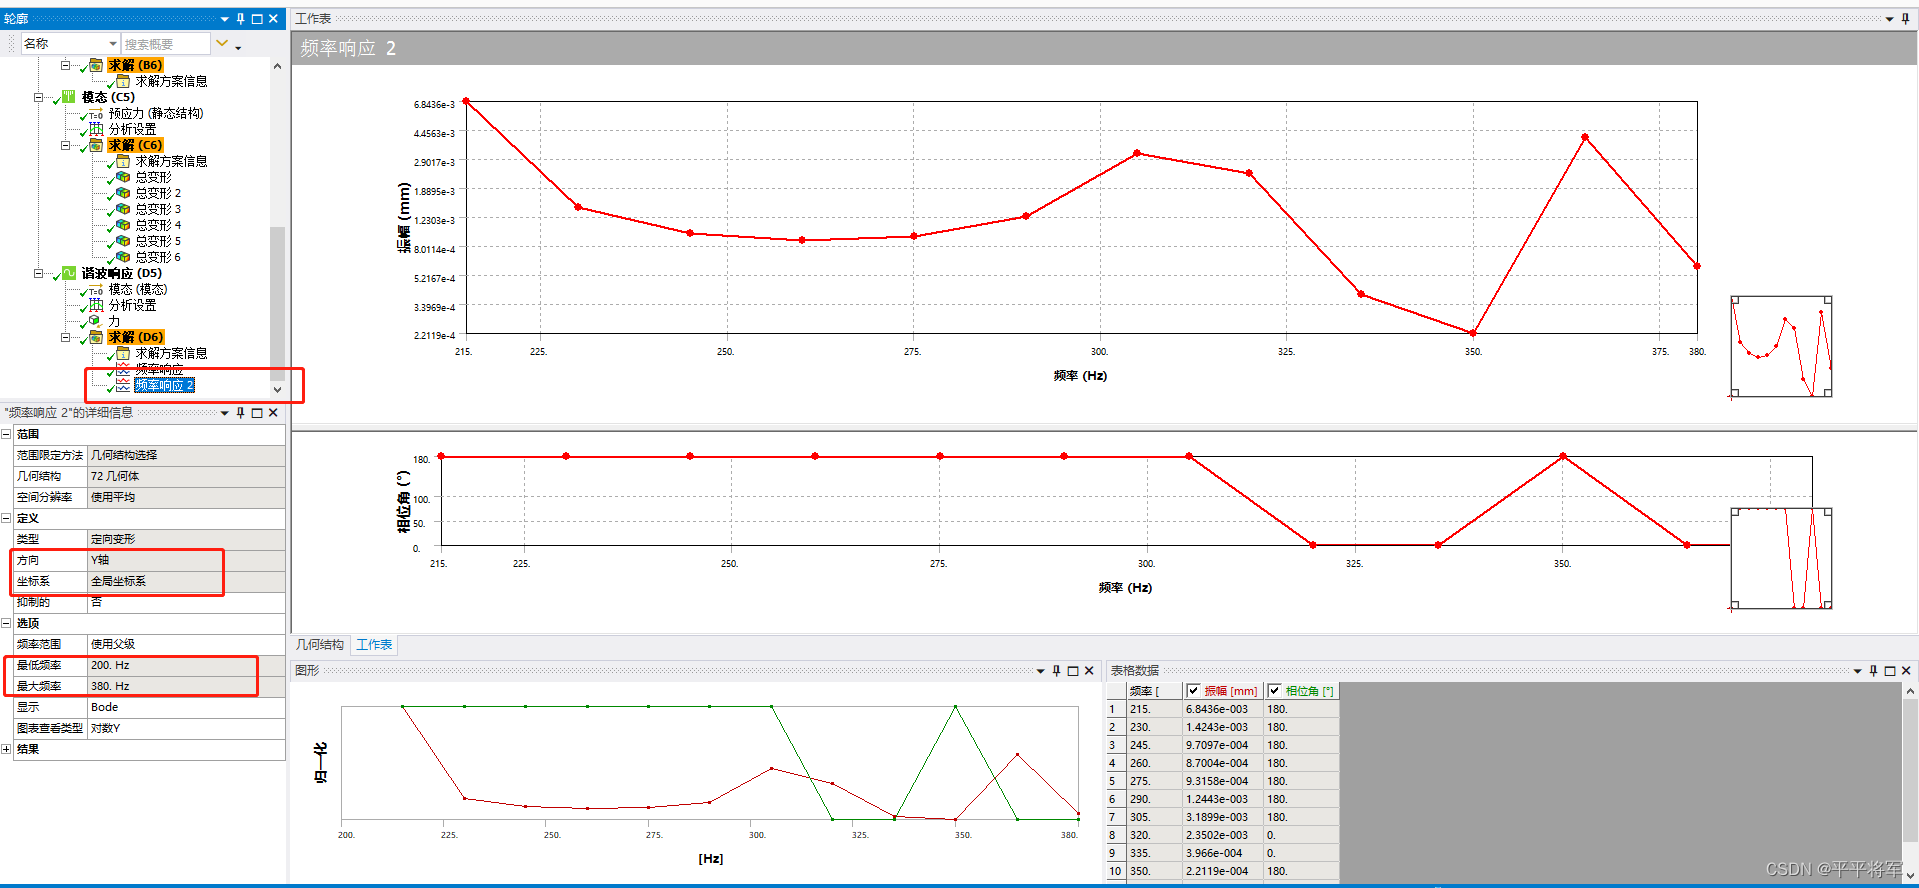Image resolution: width=1919 pixels, height=888 pixels.
Task: Select 预应力 (静态结构) pre-stress item
Action: pos(155,113)
